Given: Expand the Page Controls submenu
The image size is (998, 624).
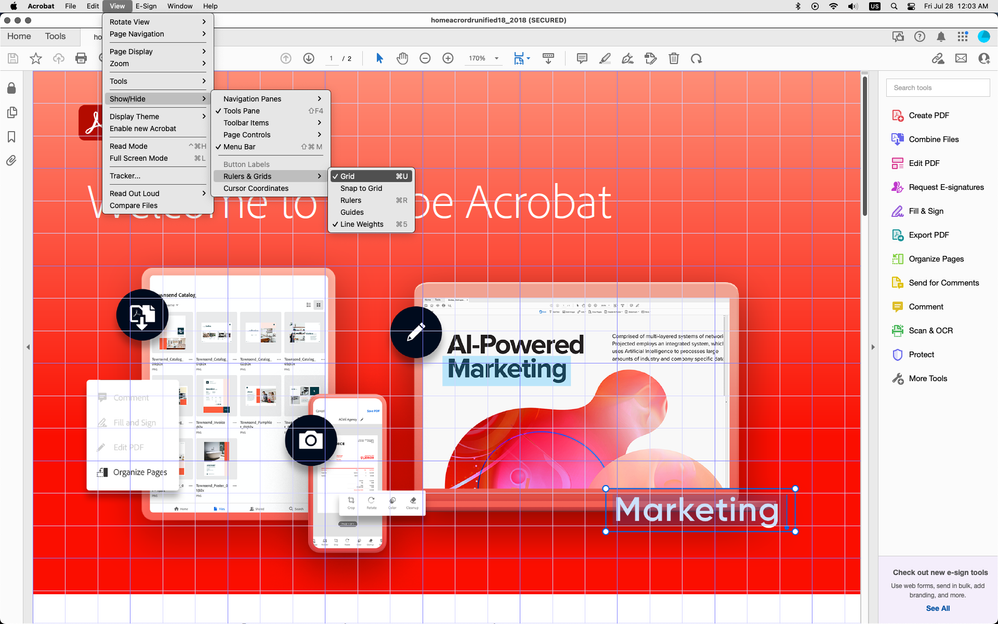Looking at the screenshot, I should pyautogui.click(x=271, y=135).
